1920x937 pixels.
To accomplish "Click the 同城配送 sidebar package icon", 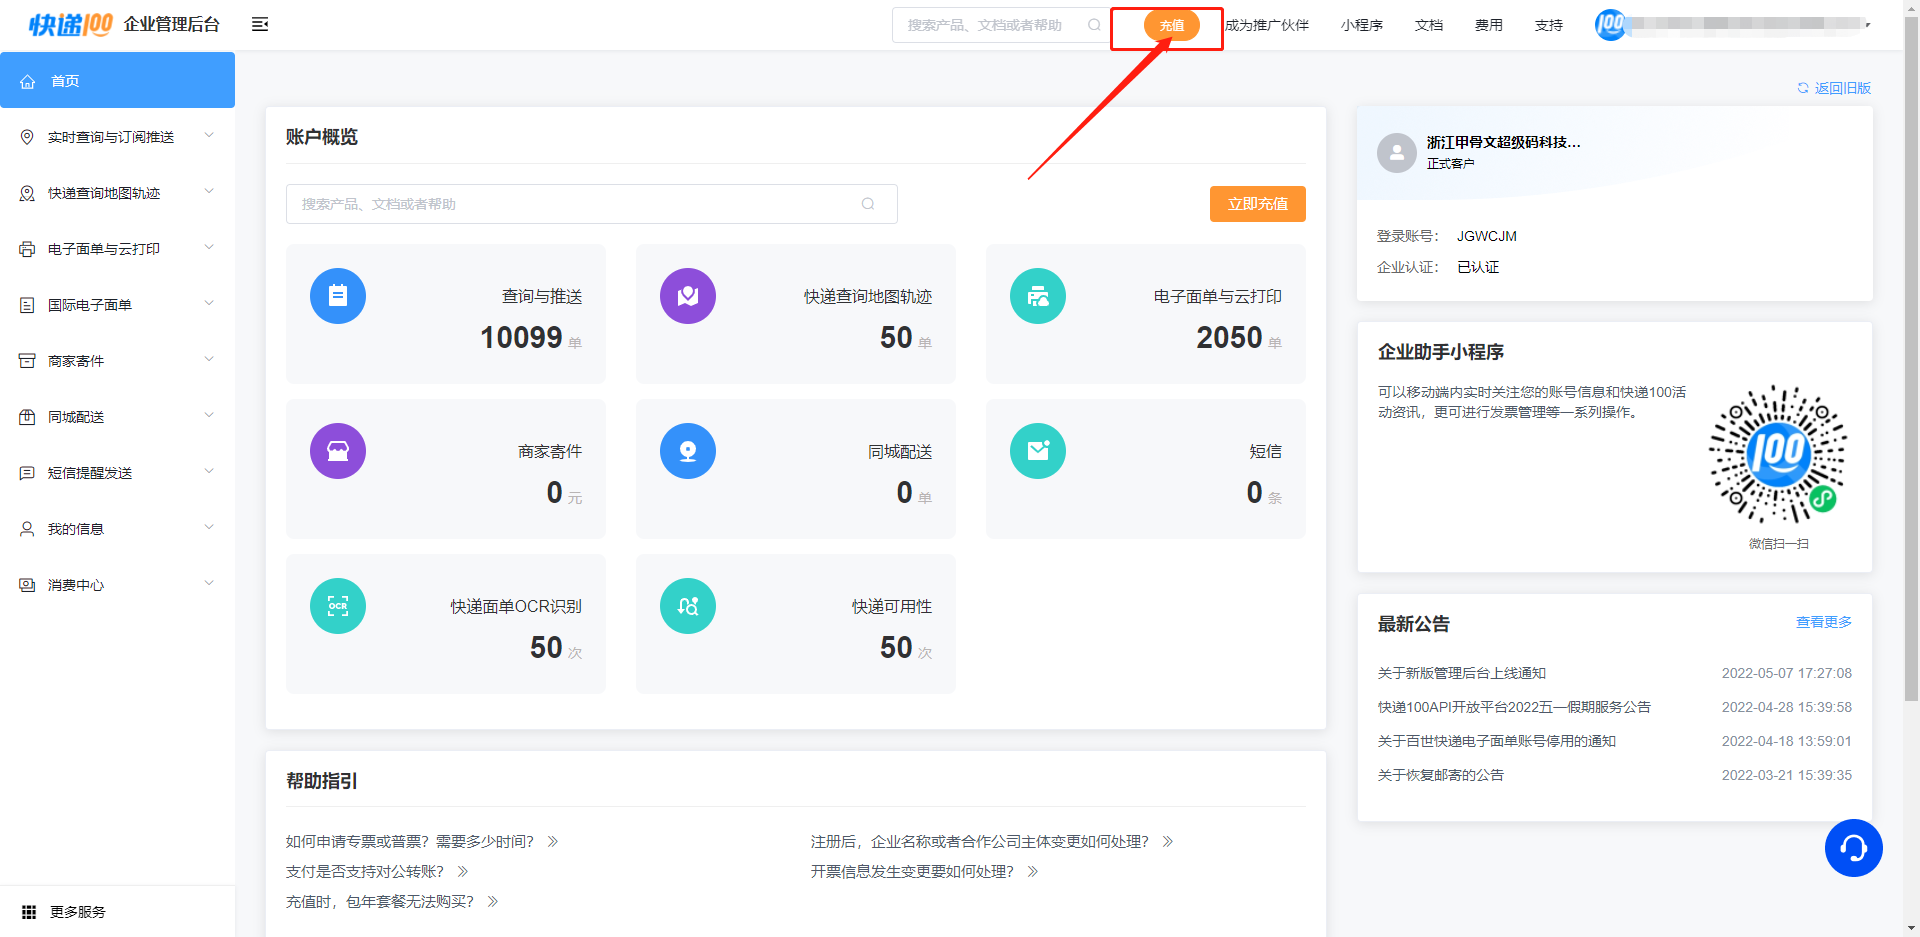I will click(x=27, y=417).
